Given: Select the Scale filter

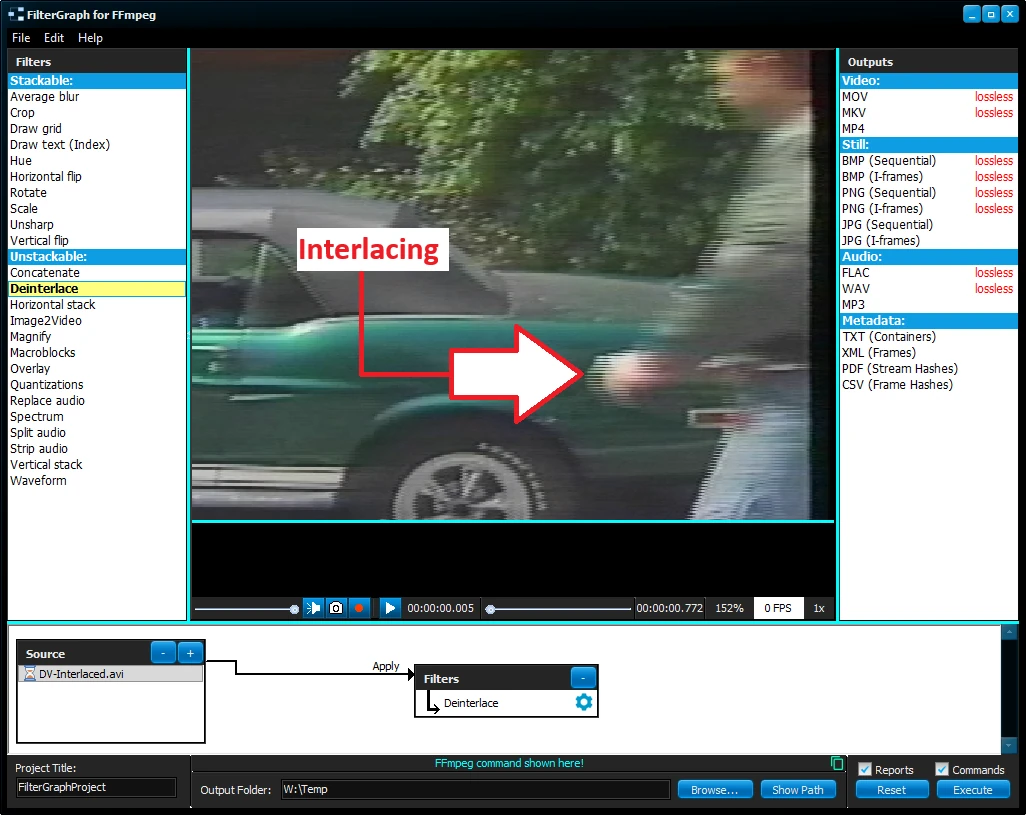Looking at the screenshot, I should pos(97,209).
